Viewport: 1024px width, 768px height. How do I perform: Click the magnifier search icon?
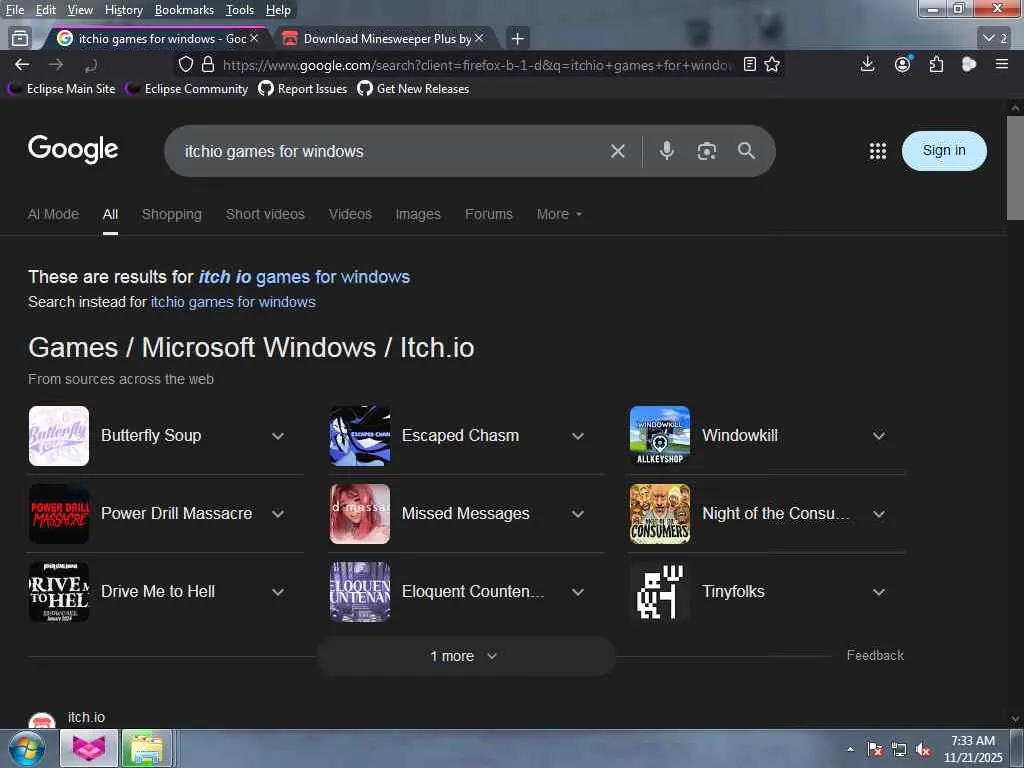click(x=746, y=151)
